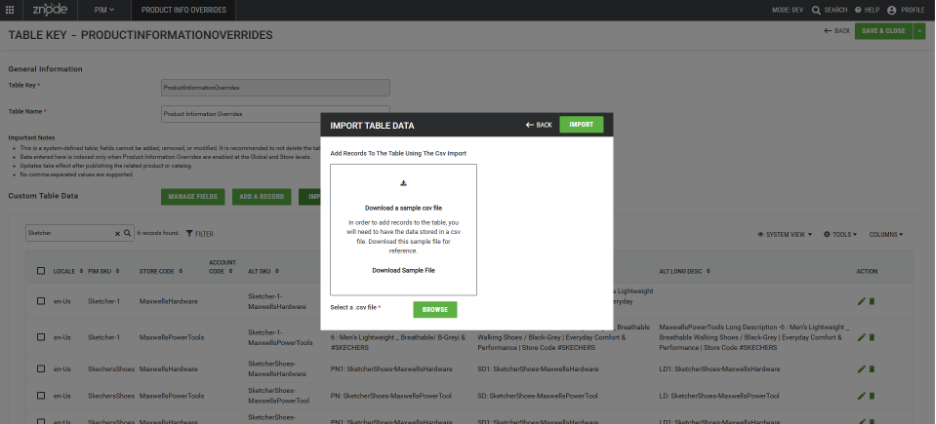Viewport: 936px width, 424px height.
Task: Click 'Download a sample csv file' heading
Action: pos(404,208)
